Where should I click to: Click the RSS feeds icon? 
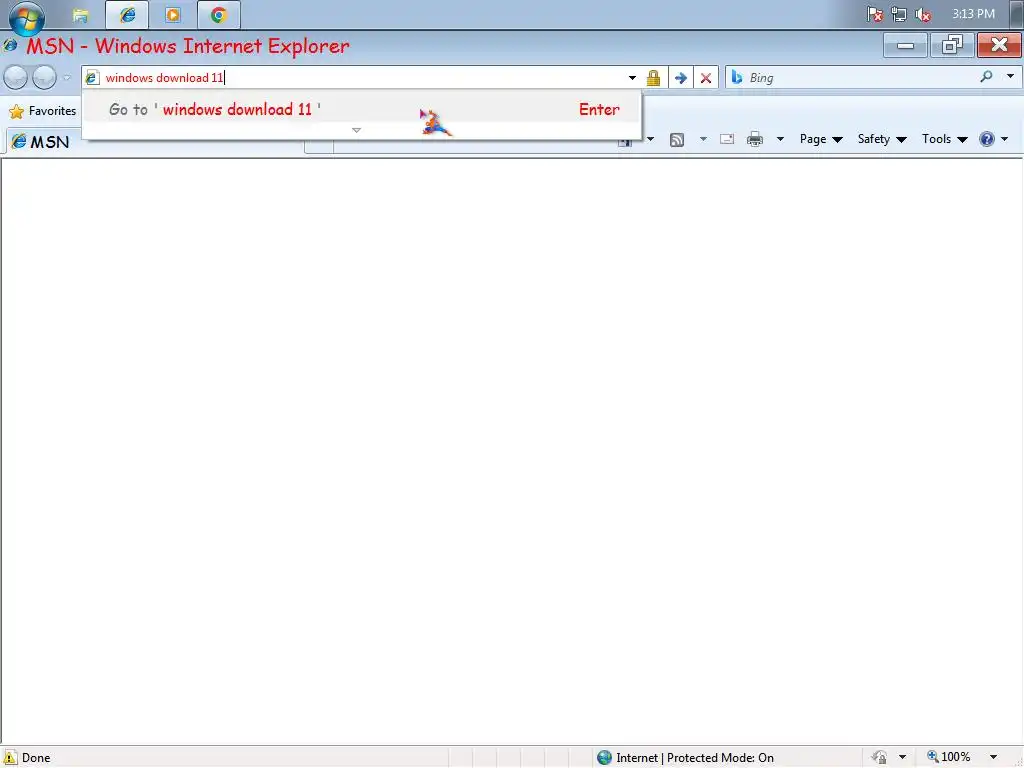[x=677, y=139]
